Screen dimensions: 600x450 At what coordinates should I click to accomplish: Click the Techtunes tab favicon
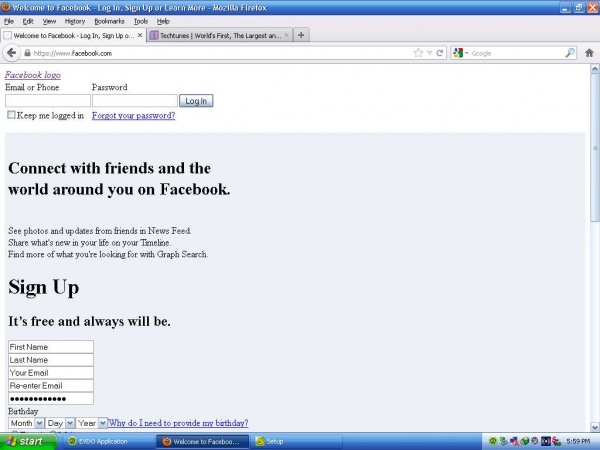click(154, 35)
